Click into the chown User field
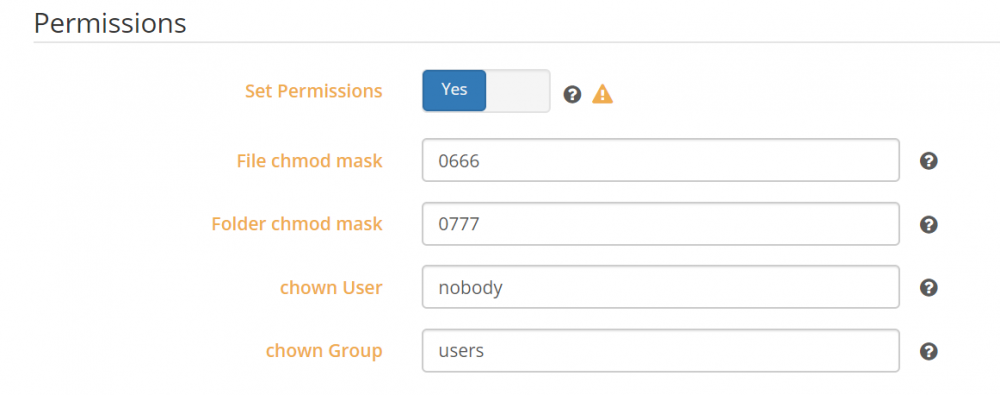The image size is (1000, 395). [661, 287]
